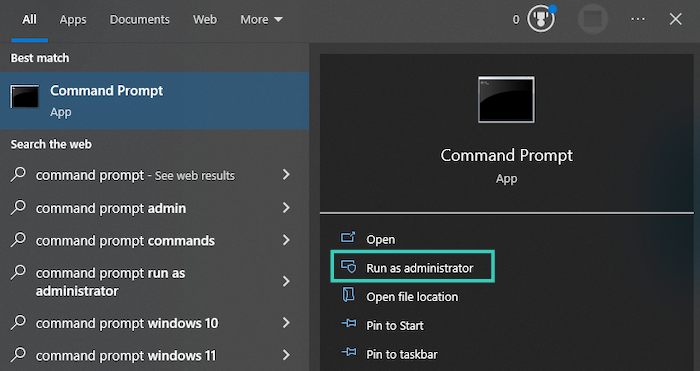The height and width of the screenshot is (371, 700).
Task: Click Command Prompt icon in best match
Action: 25,96
